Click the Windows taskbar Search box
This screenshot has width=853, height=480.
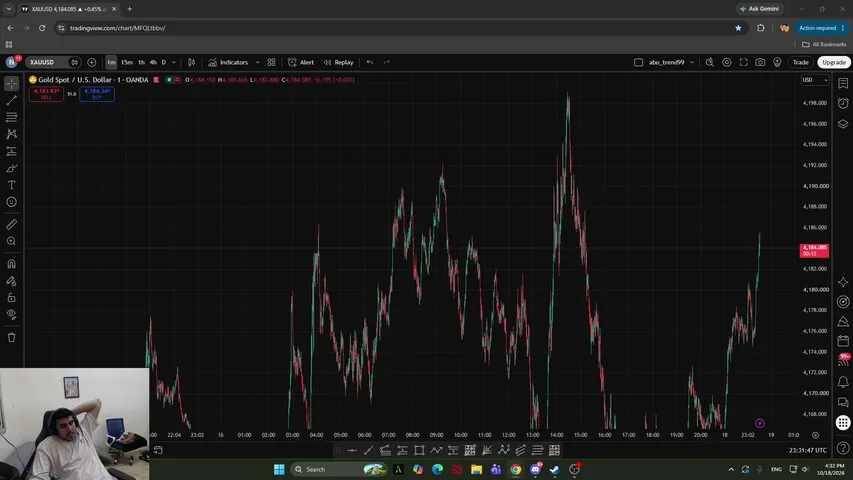tap(338, 469)
